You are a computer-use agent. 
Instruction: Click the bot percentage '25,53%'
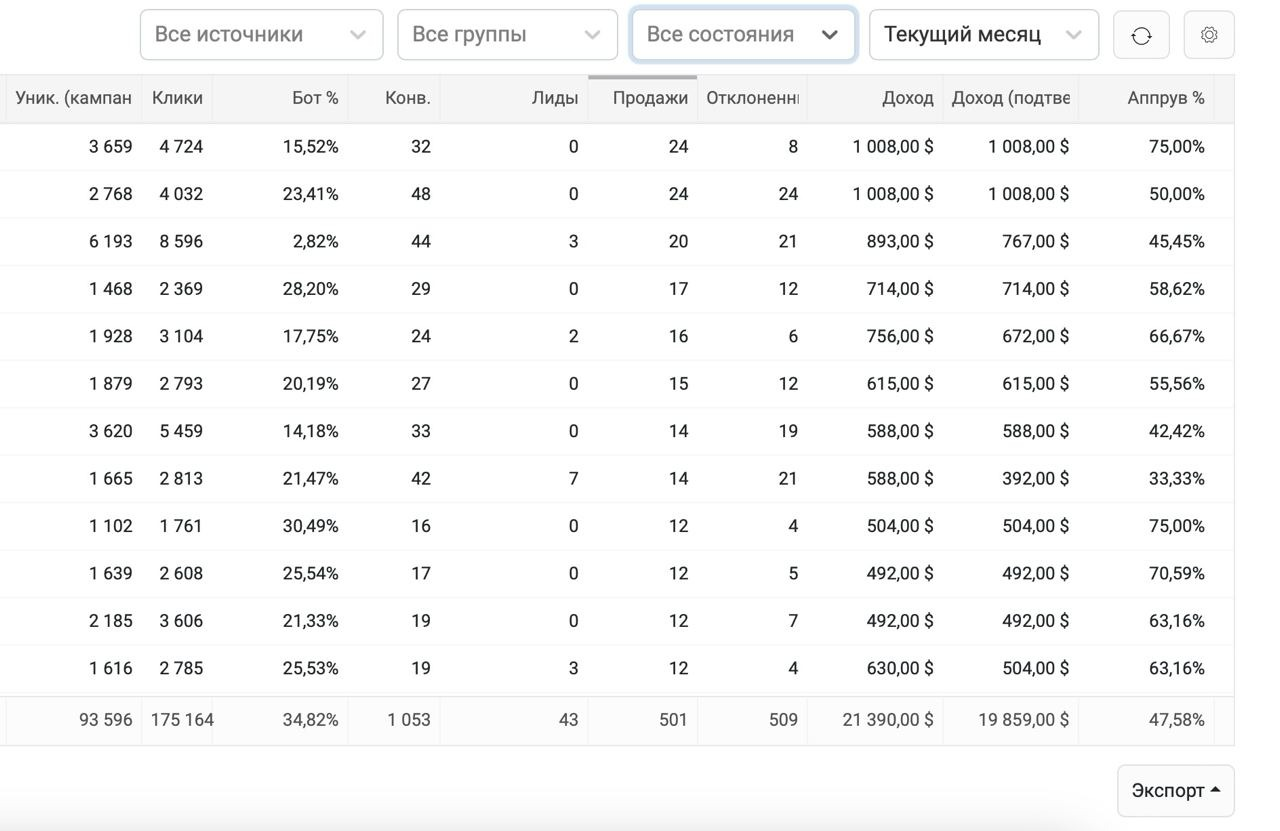pos(311,668)
